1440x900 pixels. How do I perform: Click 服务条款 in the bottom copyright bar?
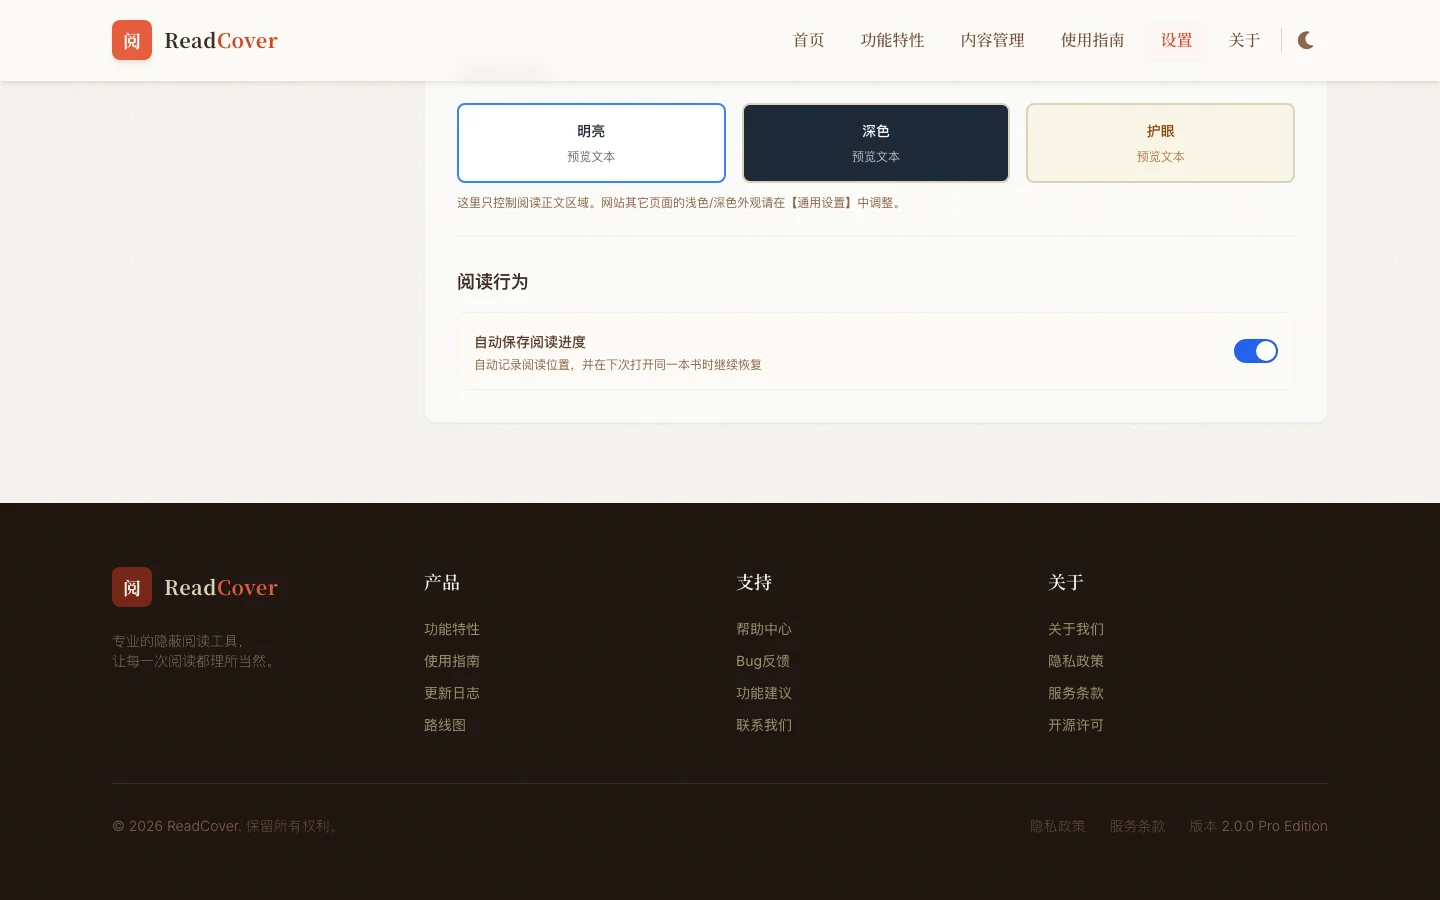1137,826
